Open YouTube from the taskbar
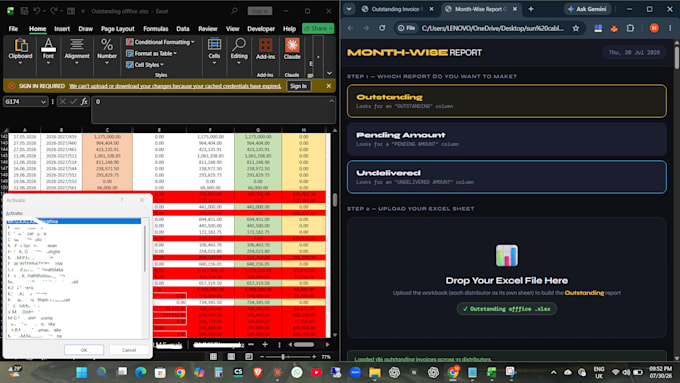The width and height of the screenshot is (680, 383). [x=316, y=372]
